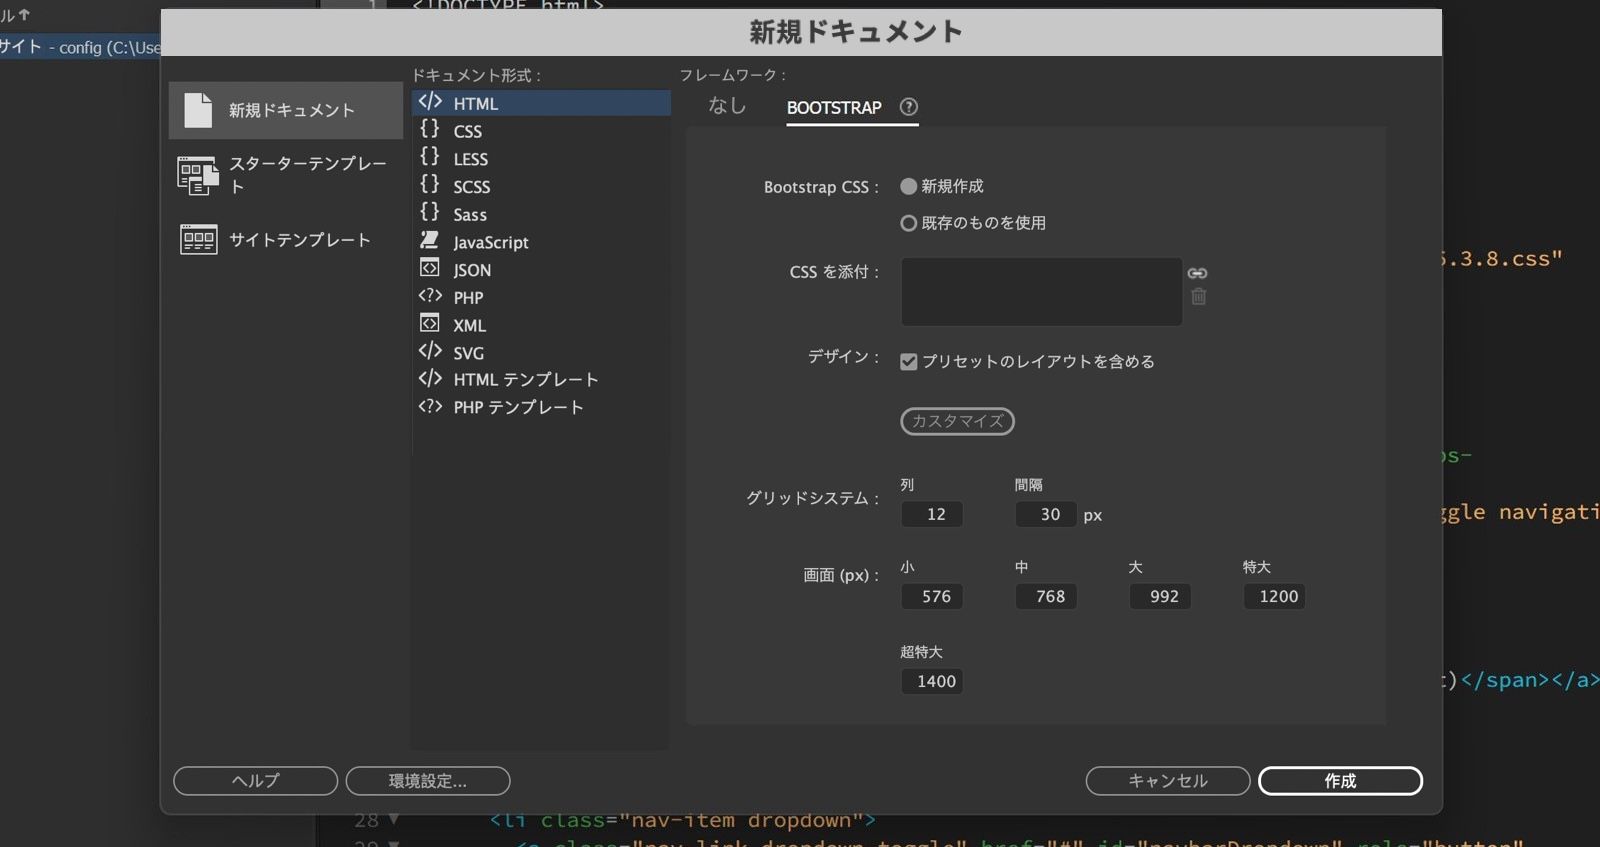Click the 列 columns field showing 12
The image size is (1600, 847).
point(931,514)
